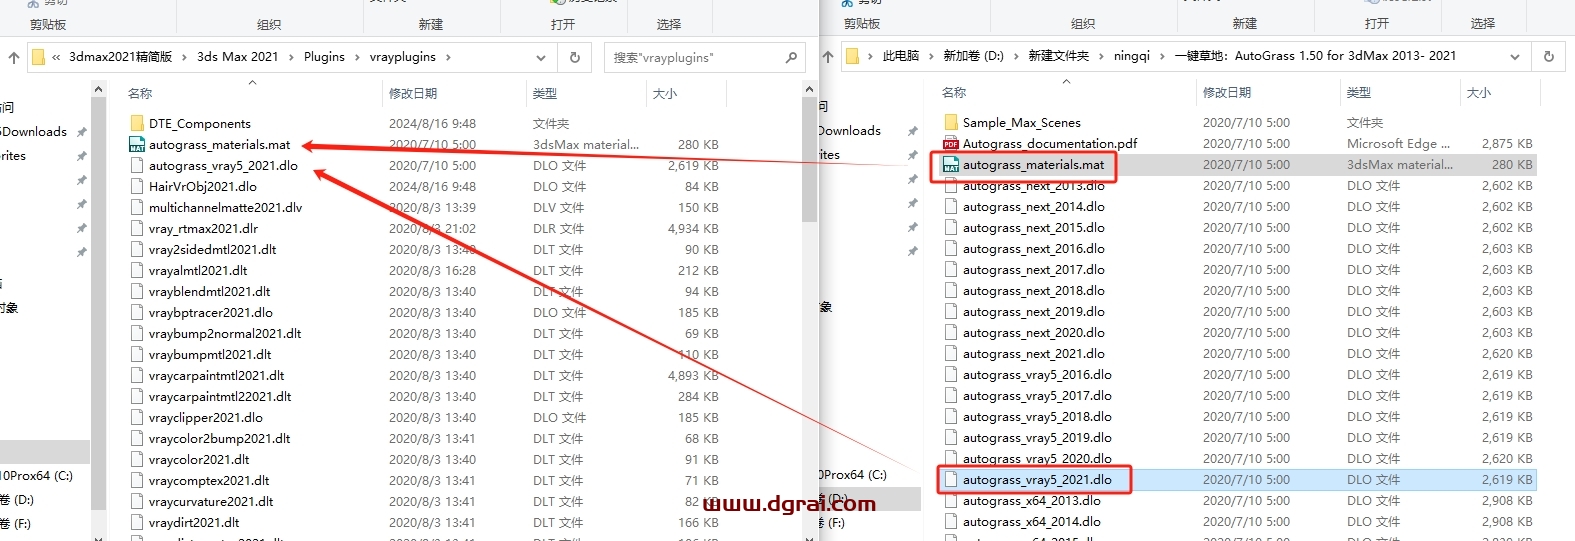The image size is (1575, 541).
Task: Expand chevron after Plugins in left breadcrumb
Action: coord(357,57)
